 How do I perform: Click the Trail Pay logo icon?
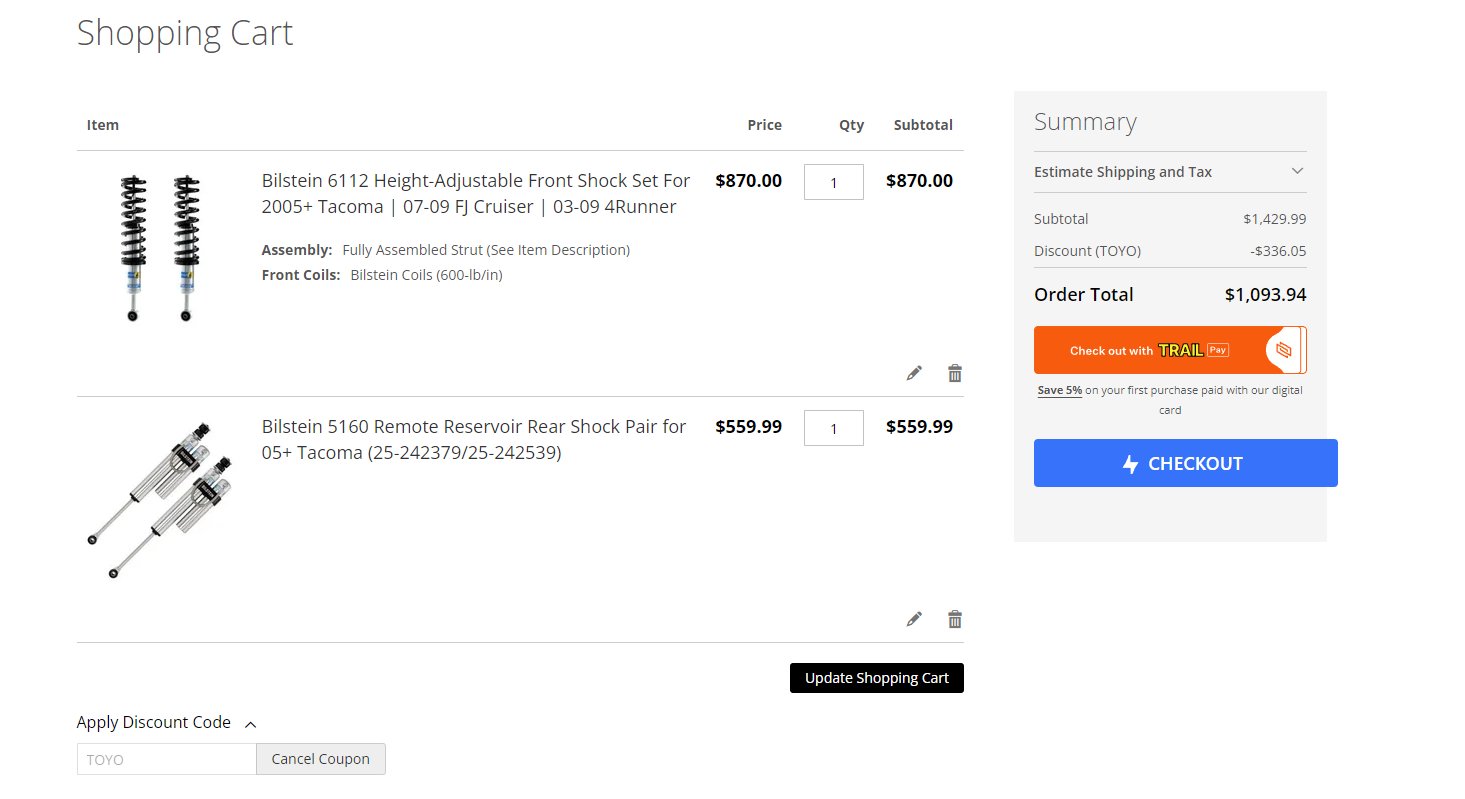[x=1284, y=350]
